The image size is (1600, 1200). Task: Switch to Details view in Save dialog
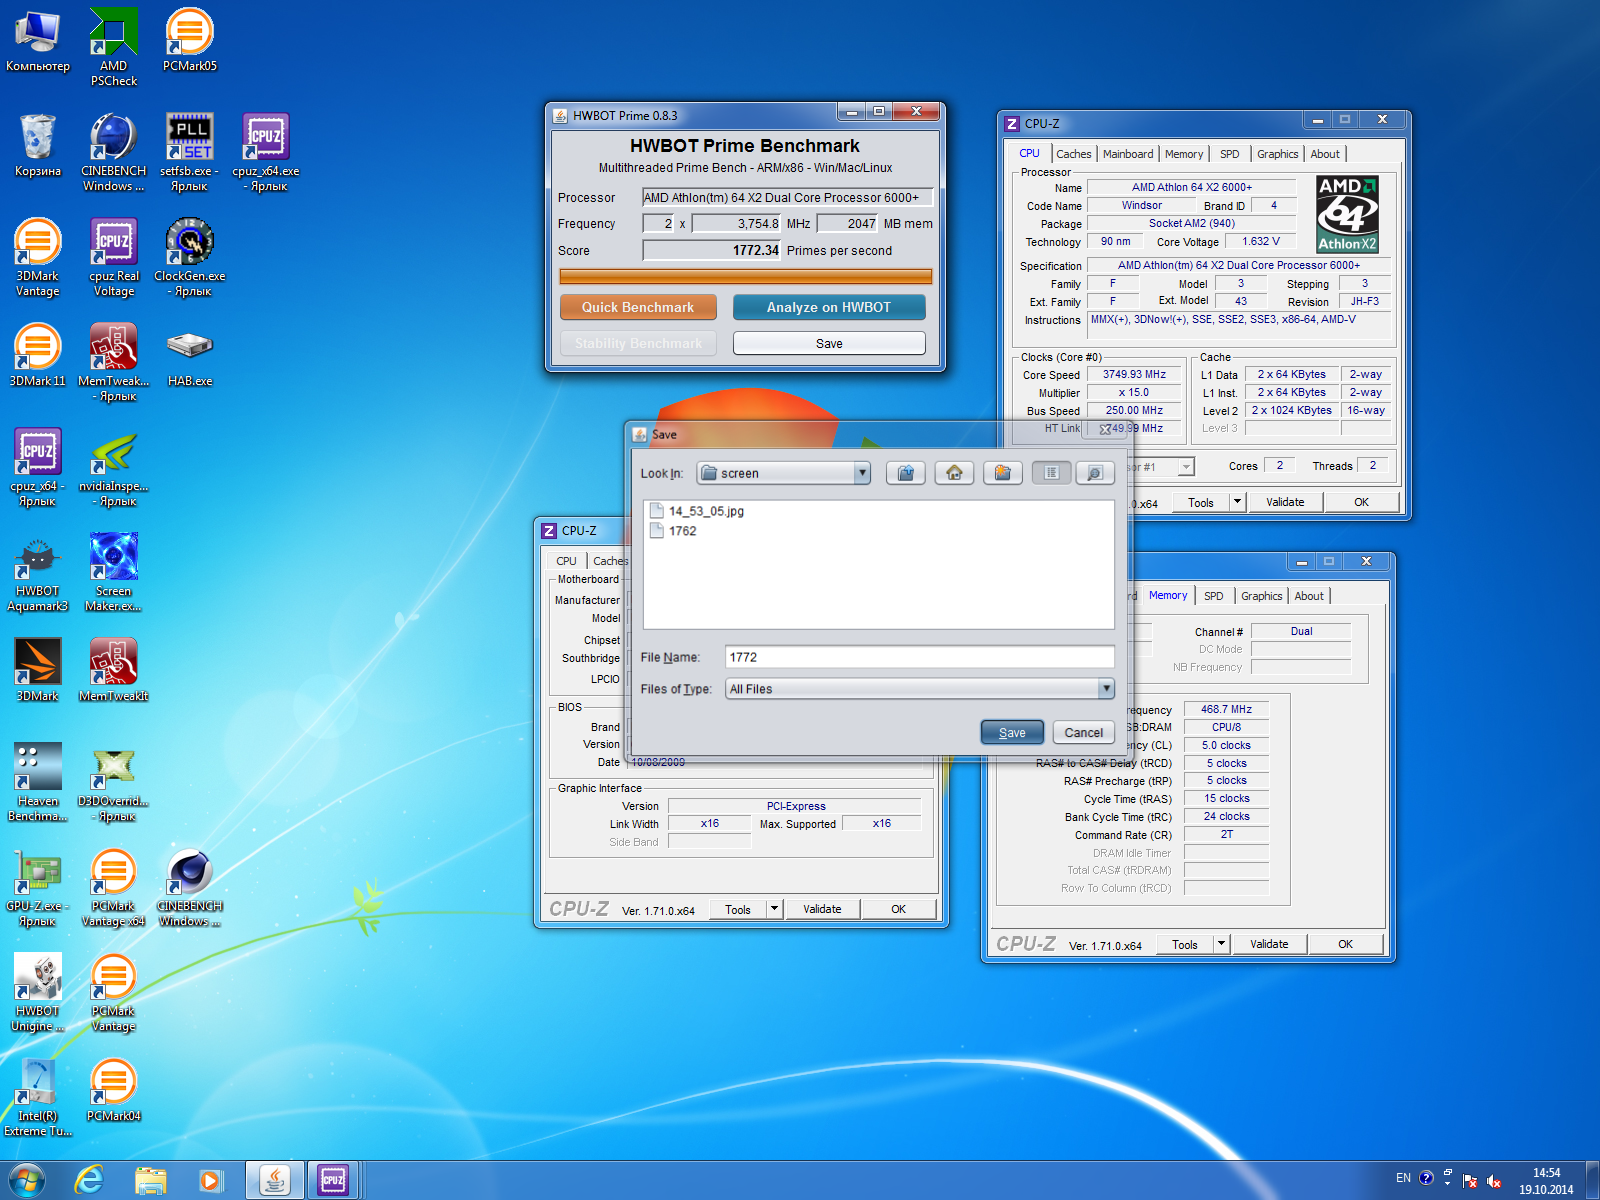1095,473
